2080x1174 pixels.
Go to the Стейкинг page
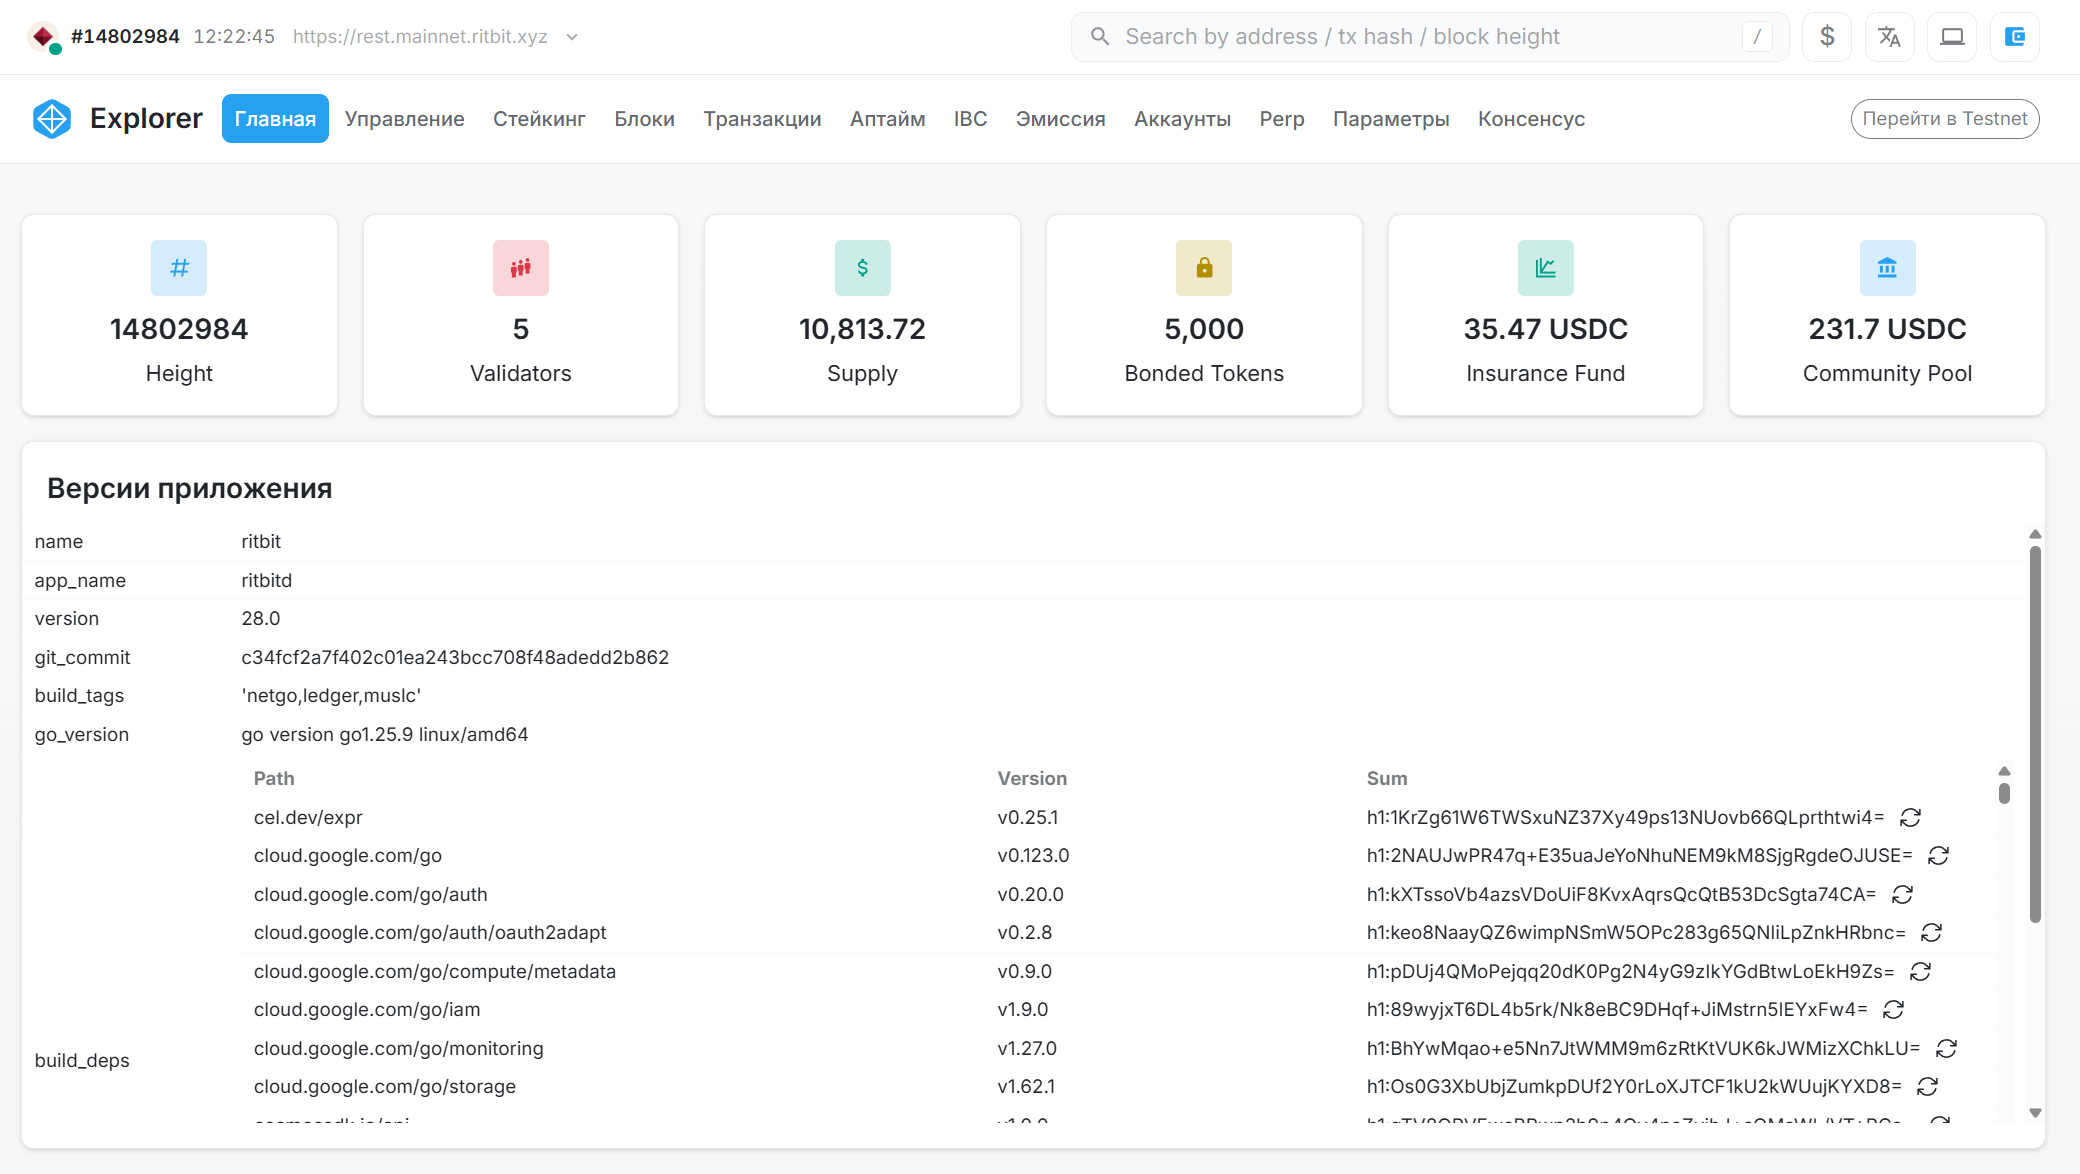tap(539, 119)
